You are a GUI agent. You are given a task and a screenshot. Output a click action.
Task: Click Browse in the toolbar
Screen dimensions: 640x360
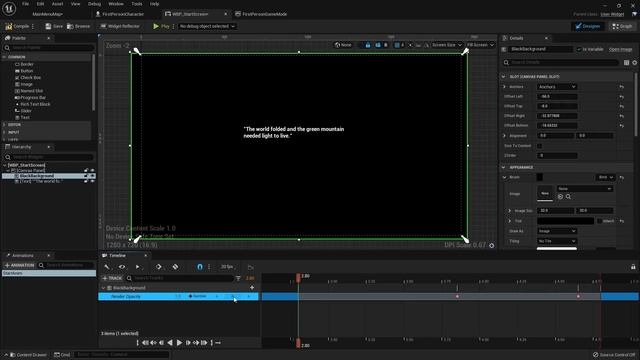[78, 26]
